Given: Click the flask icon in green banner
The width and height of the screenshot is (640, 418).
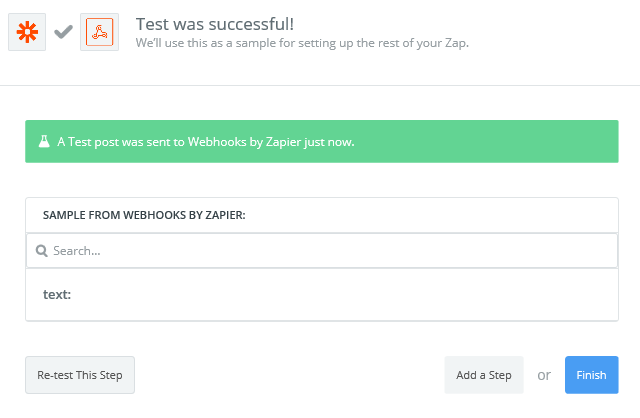Looking at the screenshot, I should click(x=44, y=141).
